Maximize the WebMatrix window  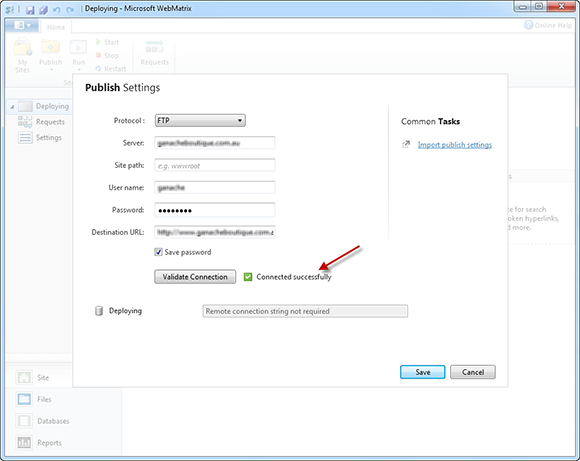coord(539,7)
